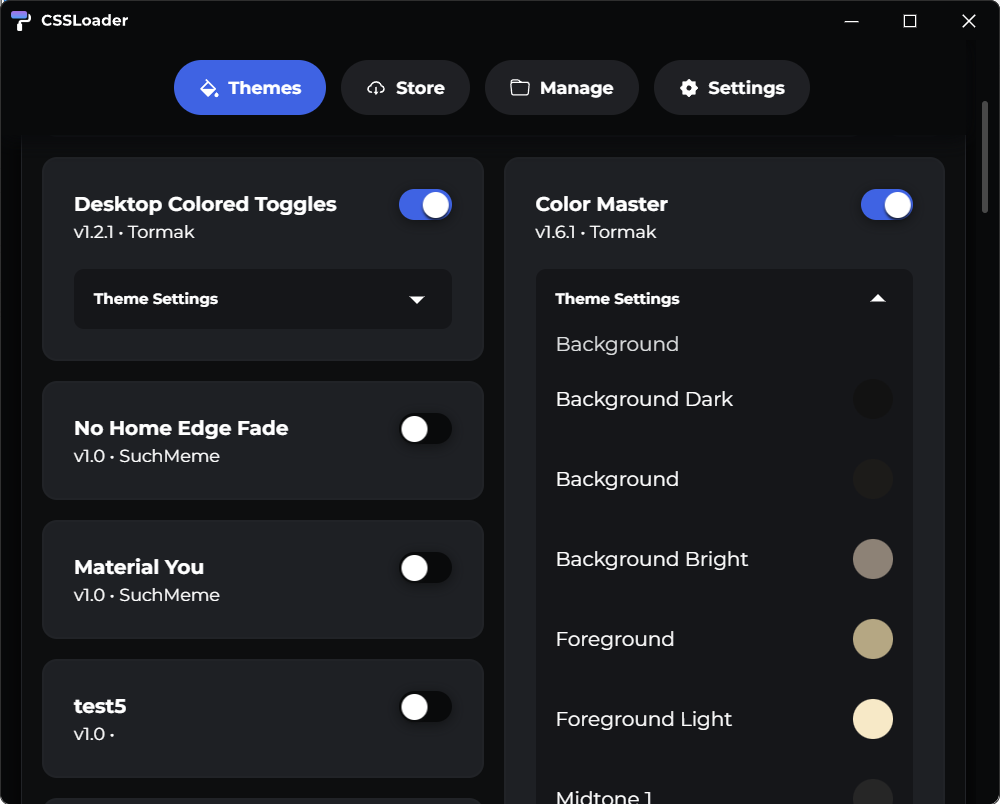Click the 'Material You' title
The width and height of the screenshot is (1000, 805).
click(x=139, y=567)
